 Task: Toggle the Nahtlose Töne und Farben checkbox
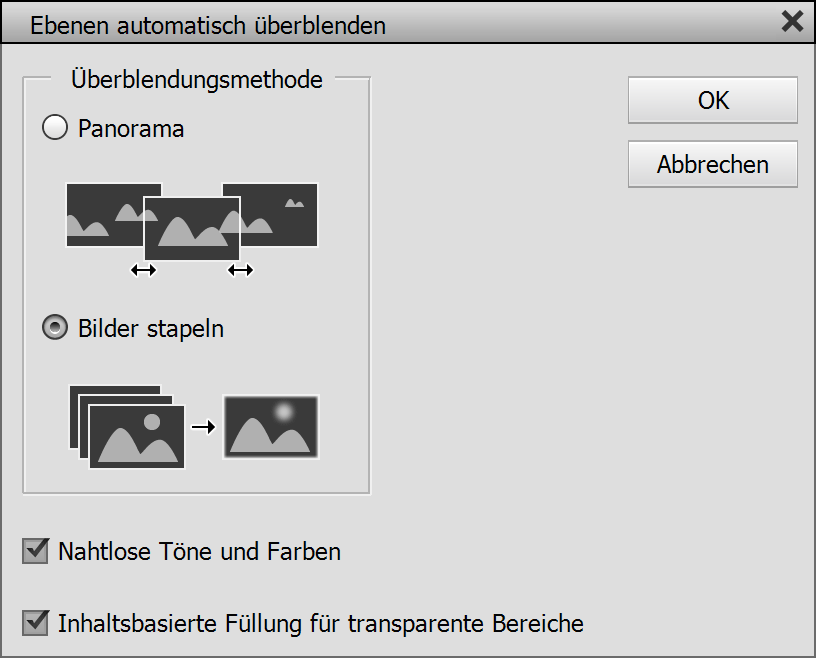click(36, 551)
